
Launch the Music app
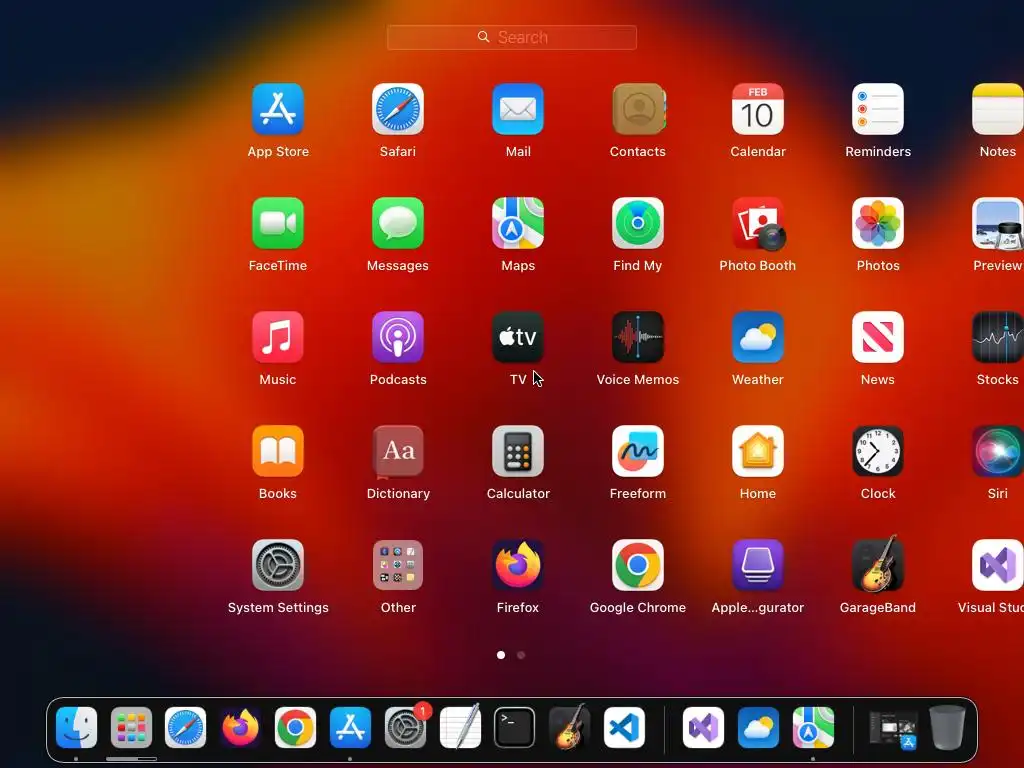click(x=278, y=337)
